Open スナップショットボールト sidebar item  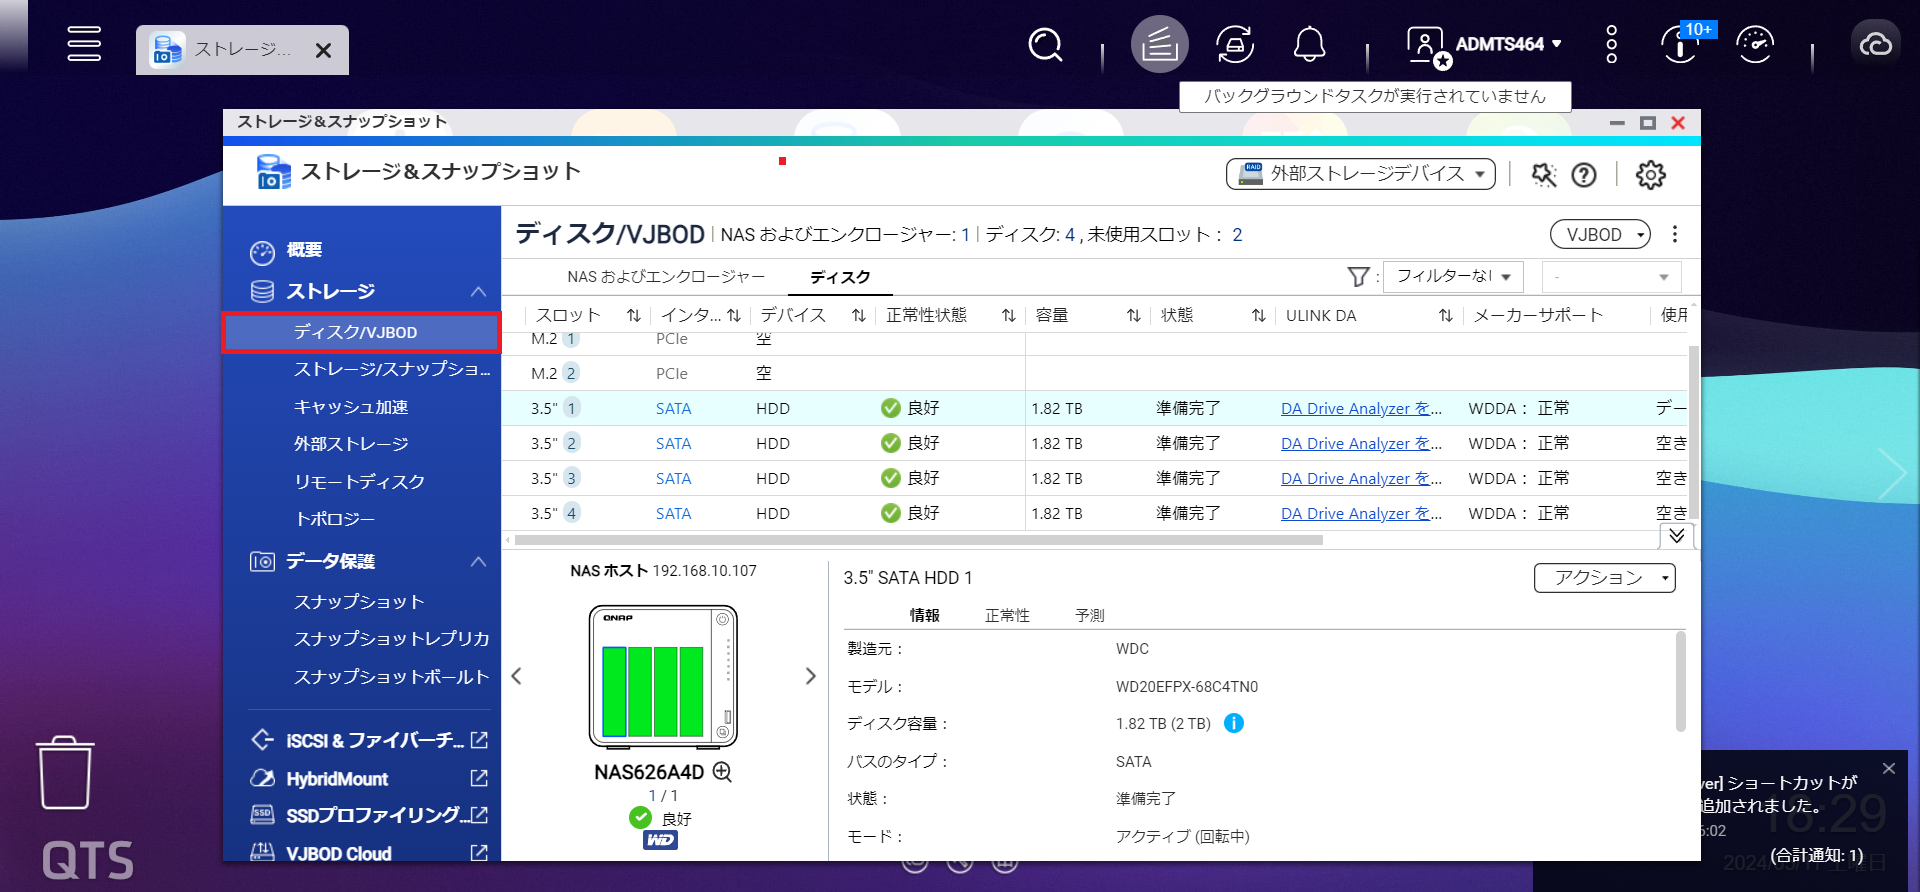point(392,677)
